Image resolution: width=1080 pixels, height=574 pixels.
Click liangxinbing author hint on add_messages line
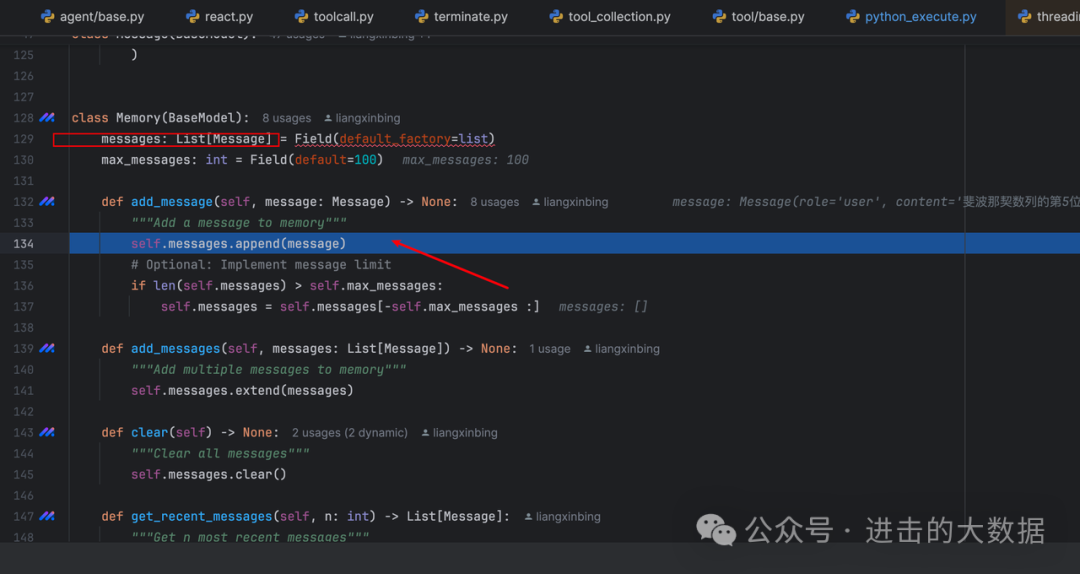click(x=622, y=349)
